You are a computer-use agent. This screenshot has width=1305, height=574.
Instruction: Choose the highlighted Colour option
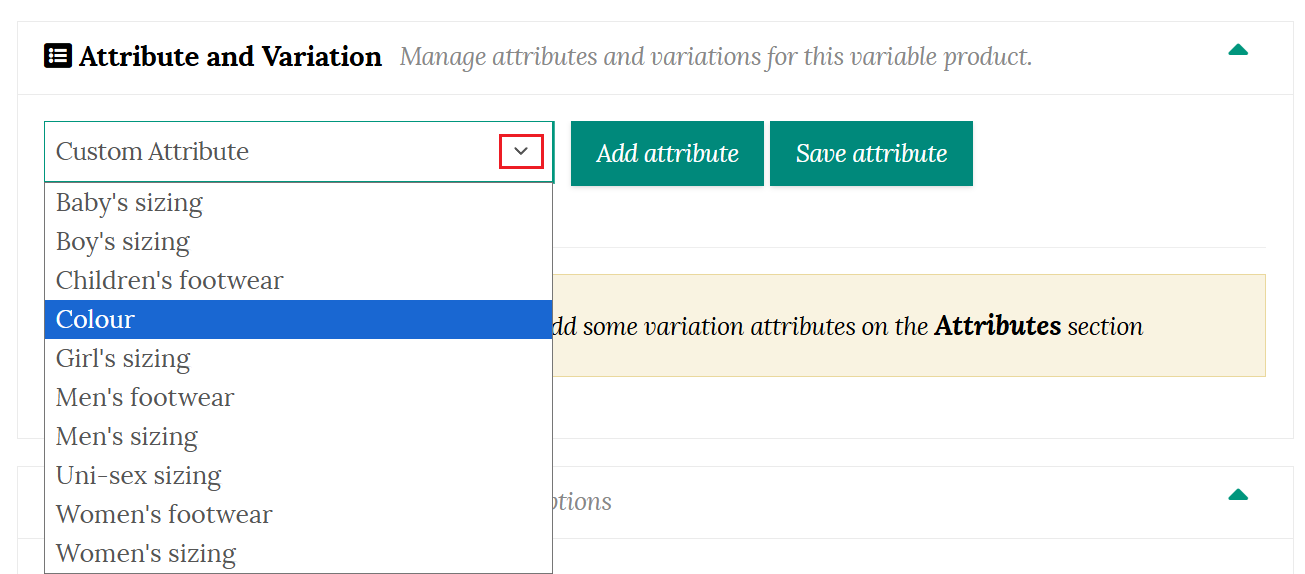[x=298, y=319]
